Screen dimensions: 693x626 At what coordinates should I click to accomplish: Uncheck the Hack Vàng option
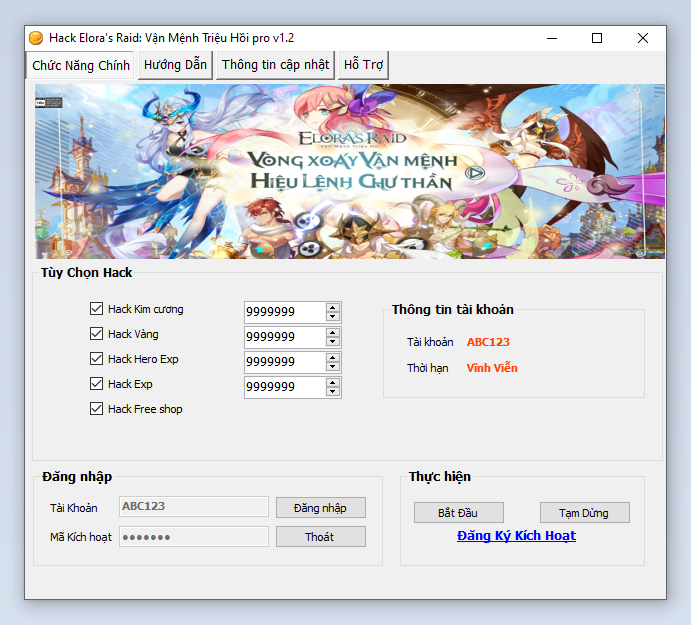point(97,334)
